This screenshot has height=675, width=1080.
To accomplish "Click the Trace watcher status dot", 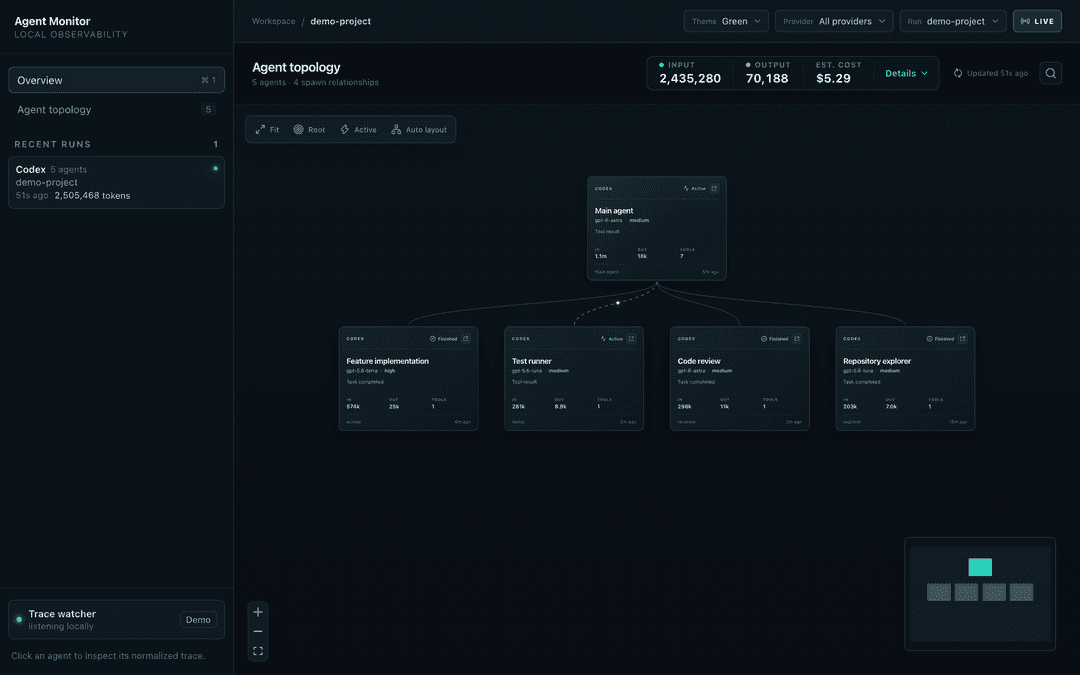I will 19,619.
